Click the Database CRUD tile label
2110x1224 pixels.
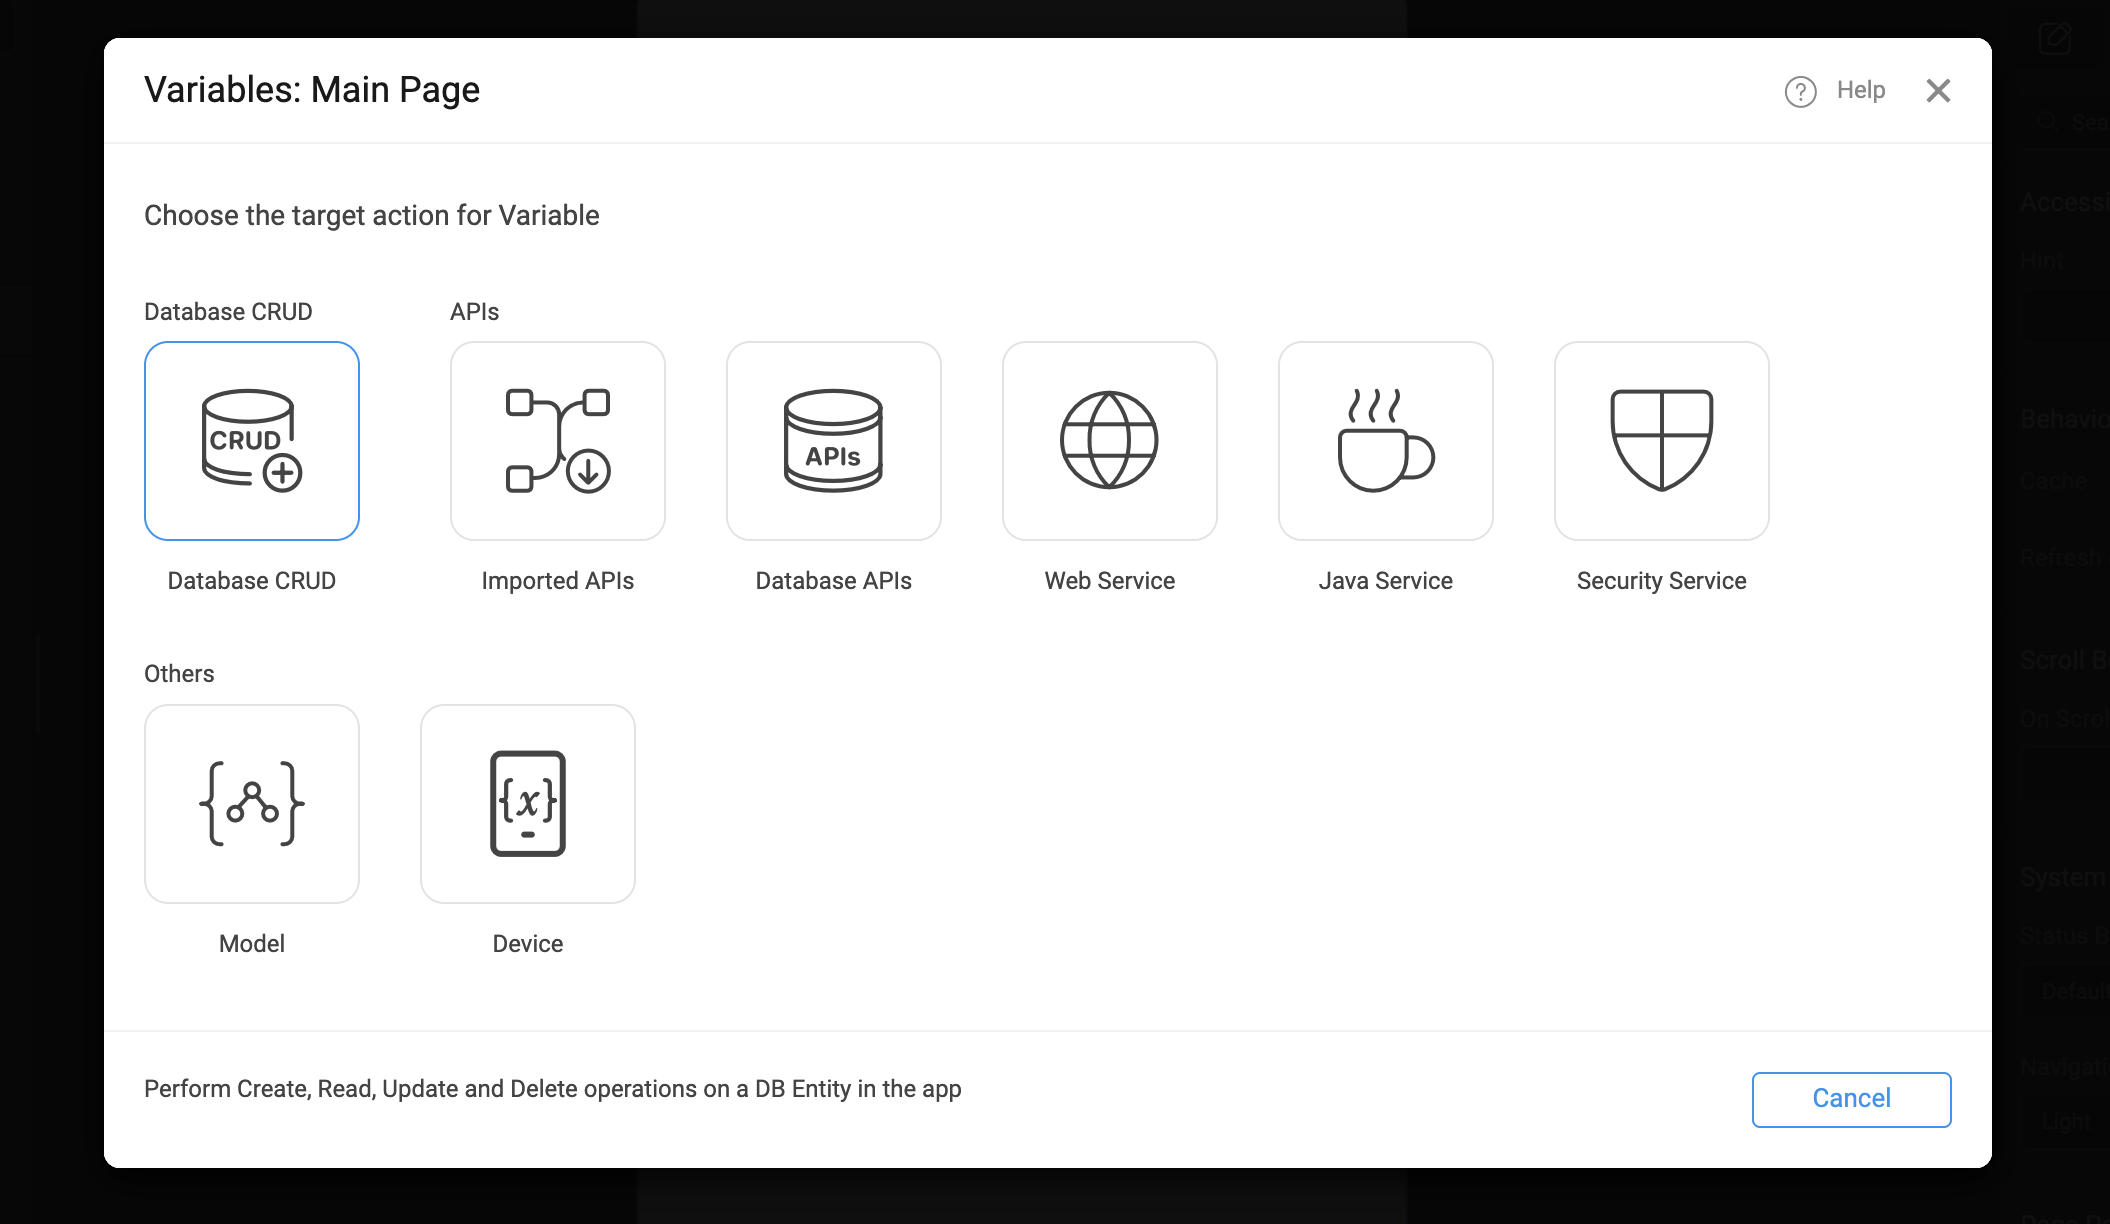point(252,581)
